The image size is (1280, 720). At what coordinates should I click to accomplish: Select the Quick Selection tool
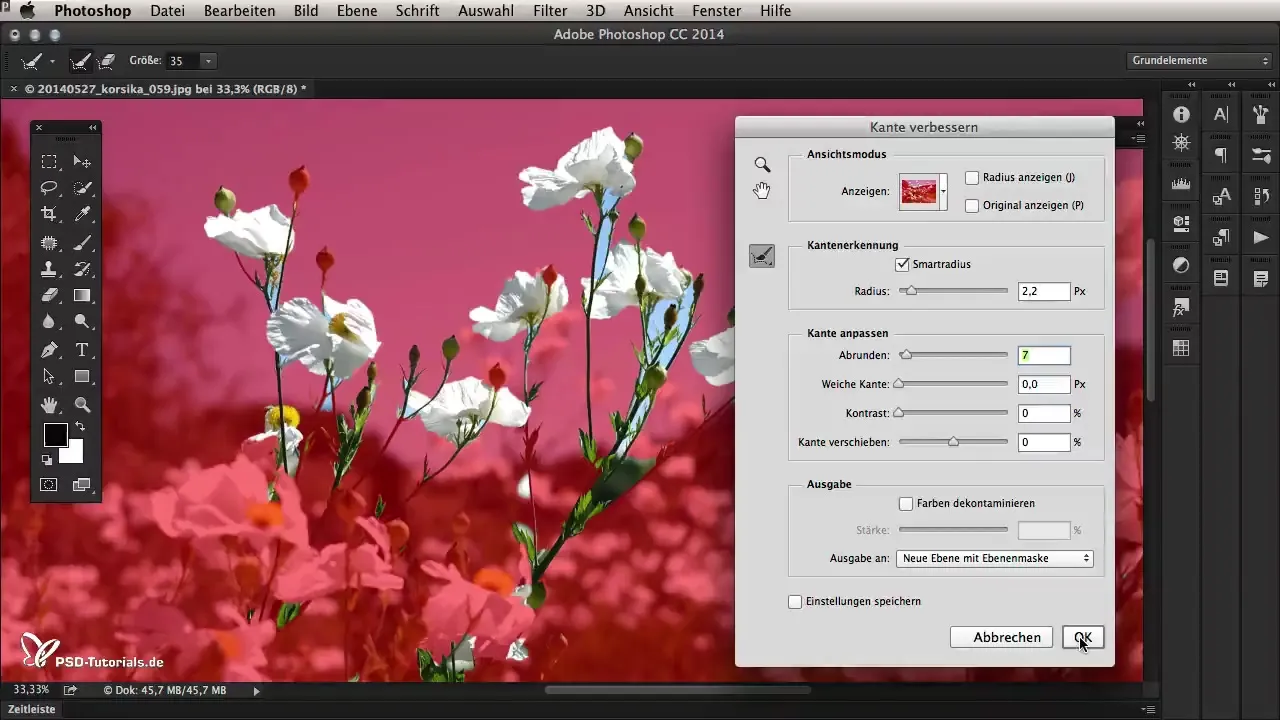point(83,187)
